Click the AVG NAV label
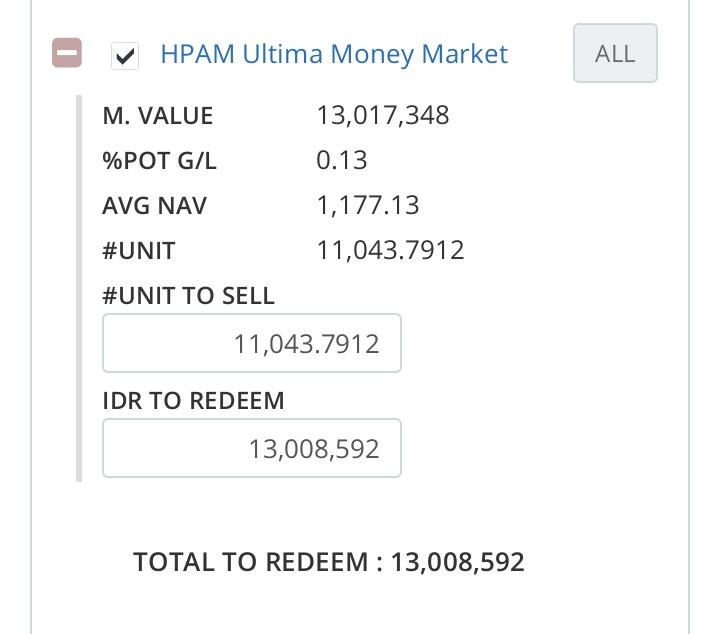Viewport: 720px width, 634px height. tap(155, 206)
